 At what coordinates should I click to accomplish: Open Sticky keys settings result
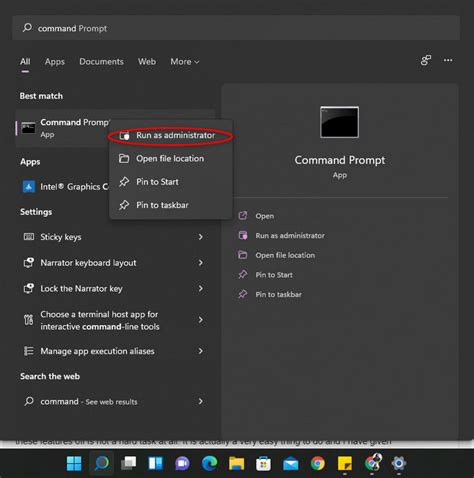pyautogui.click(x=115, y=237)
